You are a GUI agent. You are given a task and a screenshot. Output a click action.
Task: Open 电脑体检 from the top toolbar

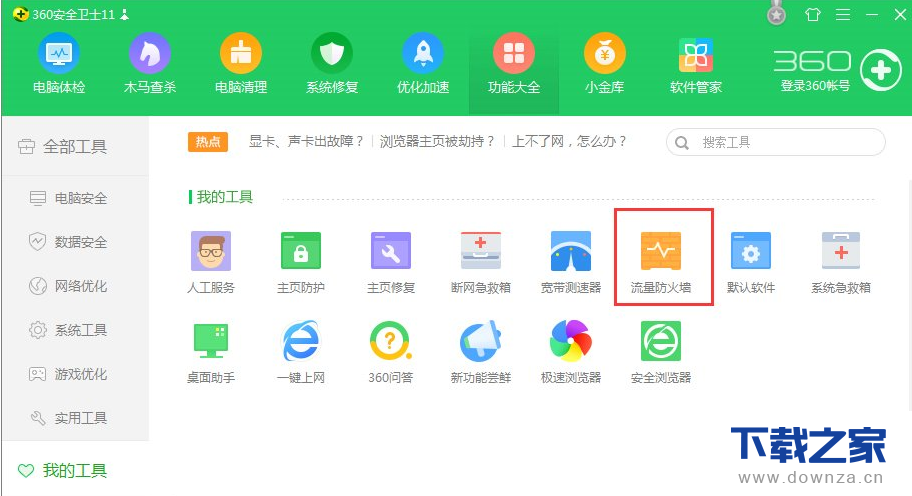[x=59, y=64]
